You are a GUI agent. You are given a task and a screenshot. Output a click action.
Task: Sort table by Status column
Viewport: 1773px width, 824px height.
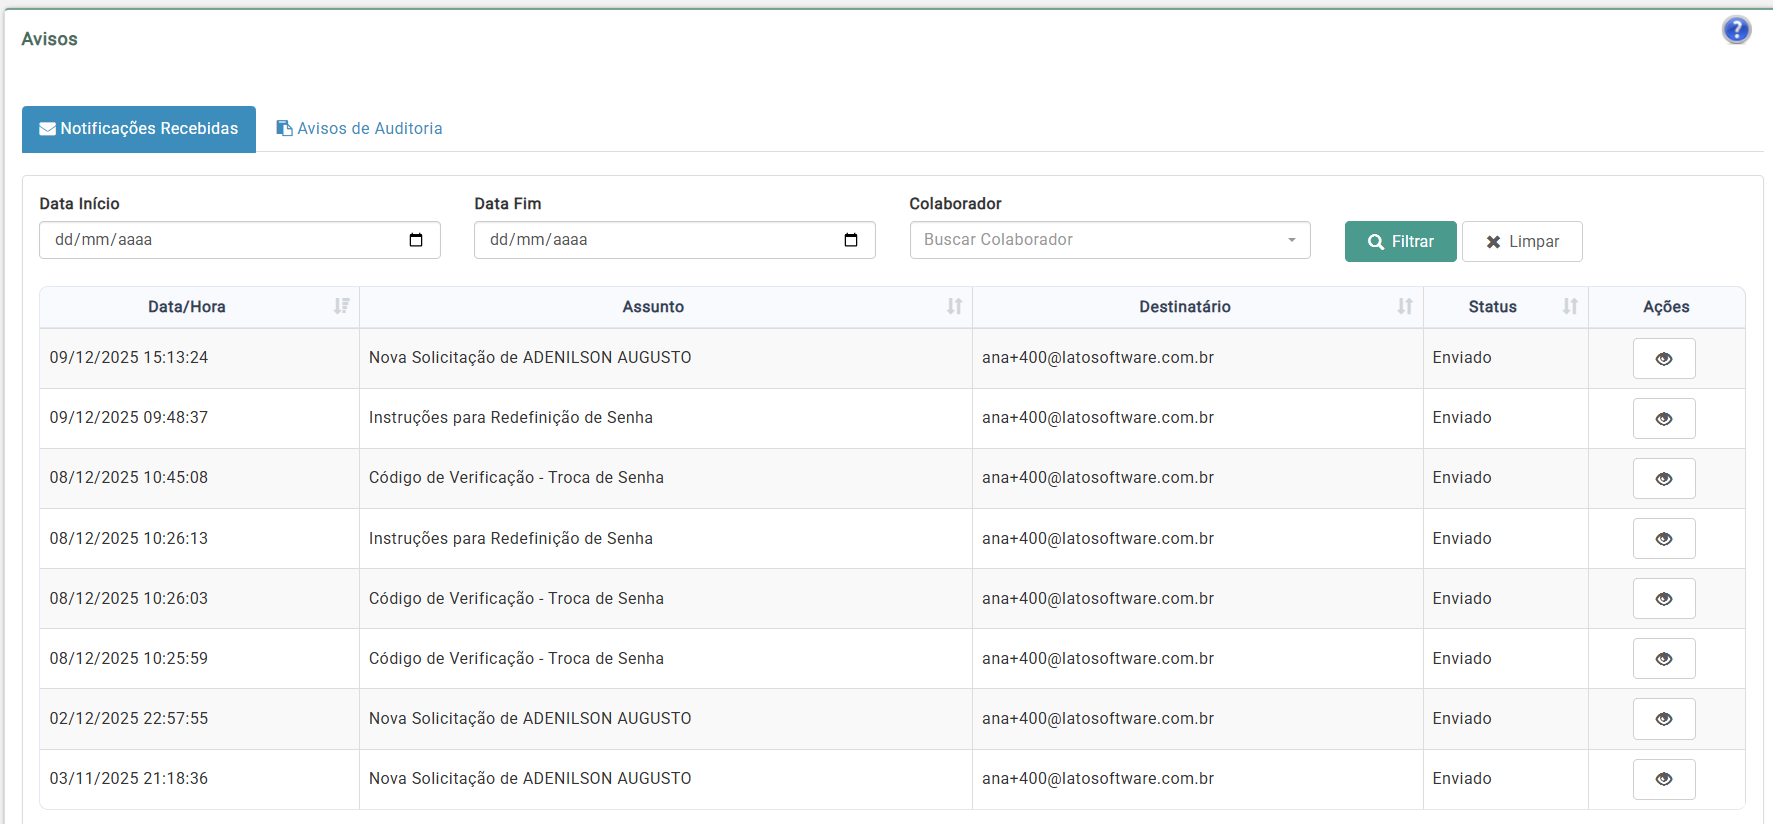point(1570,306)
